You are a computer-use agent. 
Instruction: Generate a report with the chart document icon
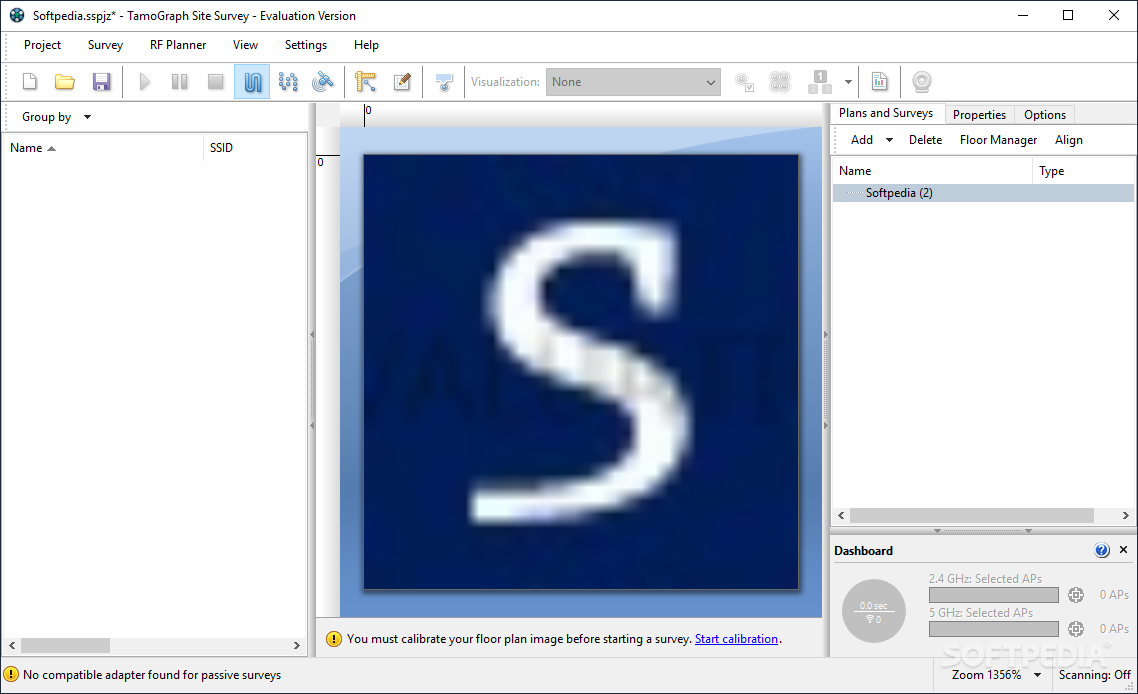click(x=880, y=81)
